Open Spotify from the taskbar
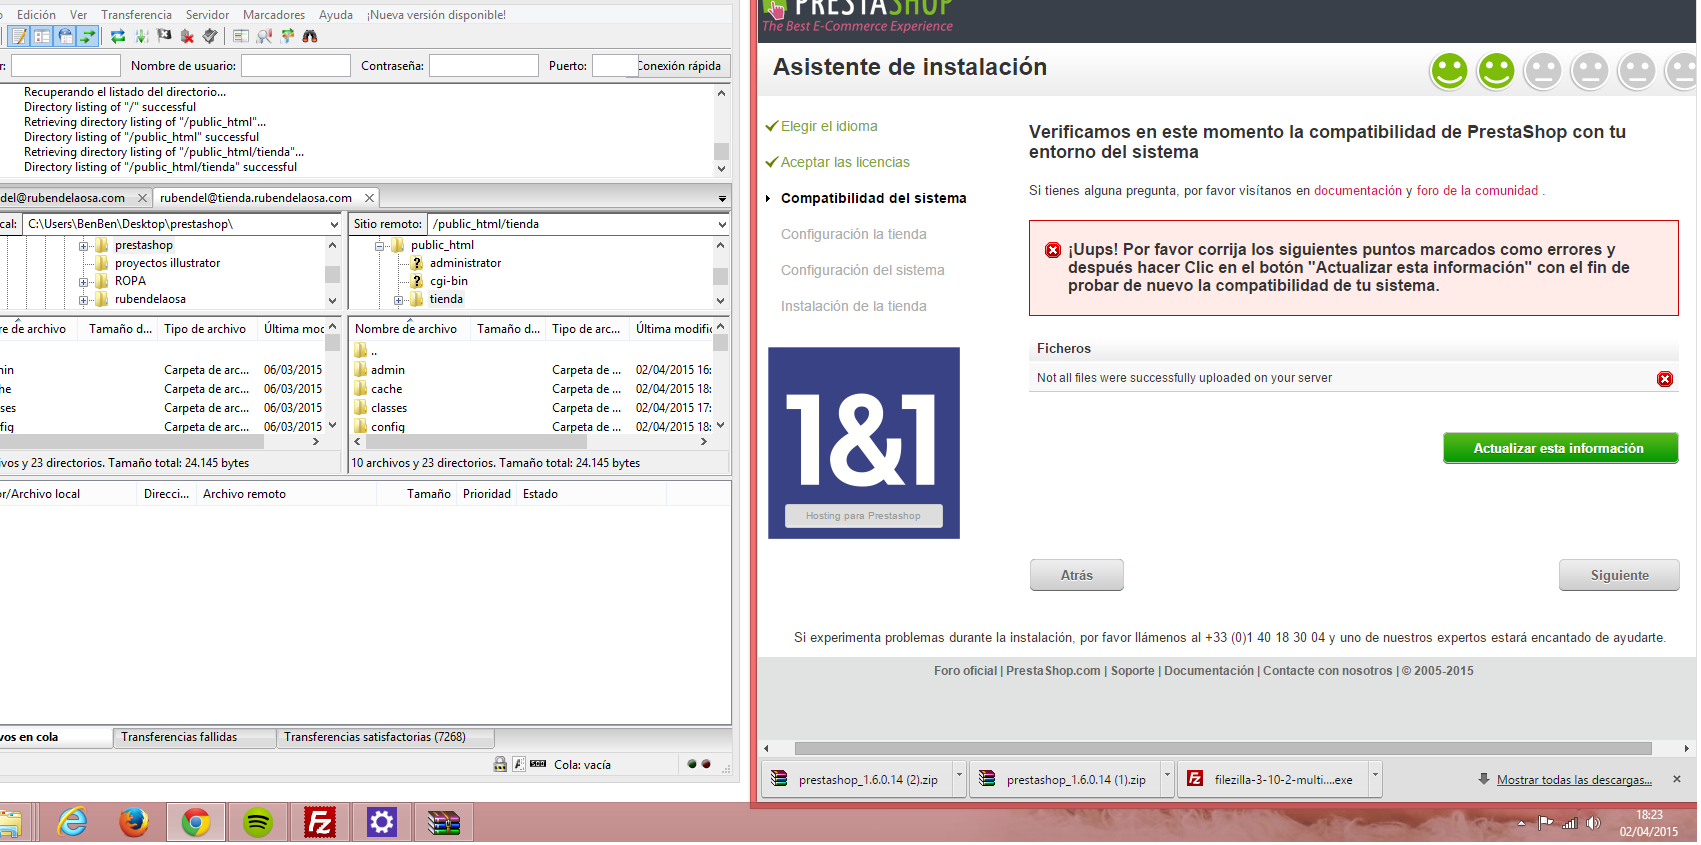Image resolution: width=1701 pixels, height=845 pixels. (258, 823)
